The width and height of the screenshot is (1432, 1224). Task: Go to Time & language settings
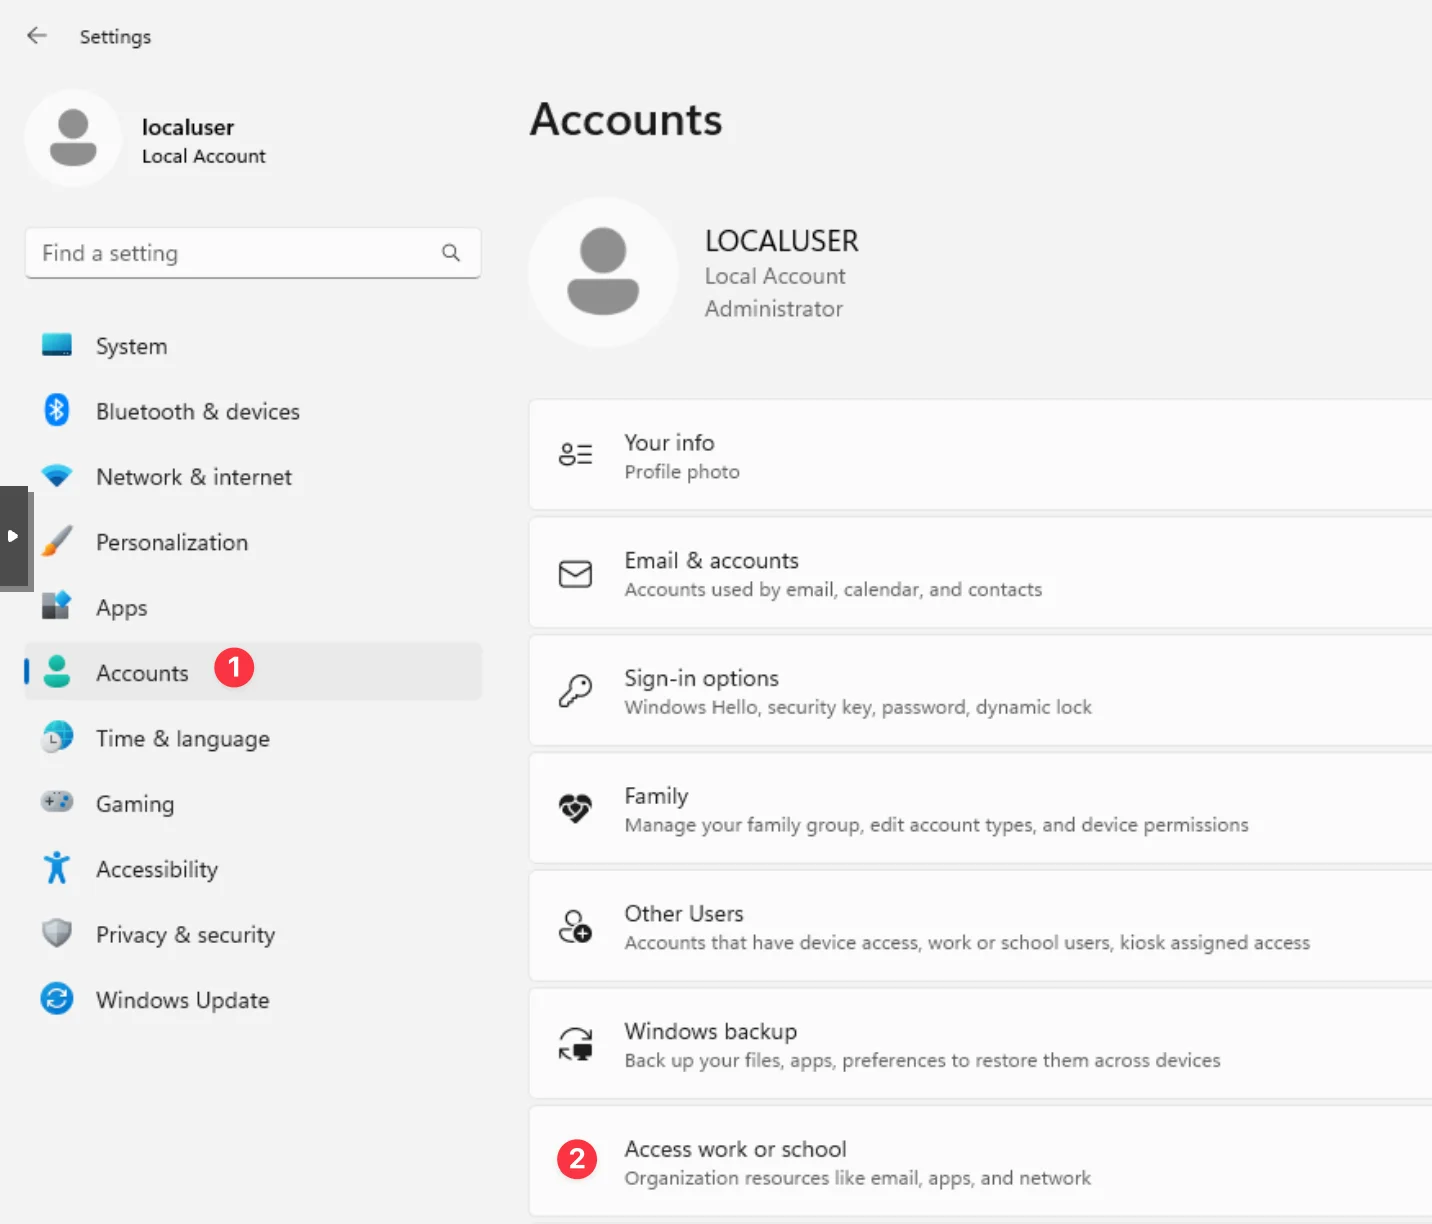[182, 739]
